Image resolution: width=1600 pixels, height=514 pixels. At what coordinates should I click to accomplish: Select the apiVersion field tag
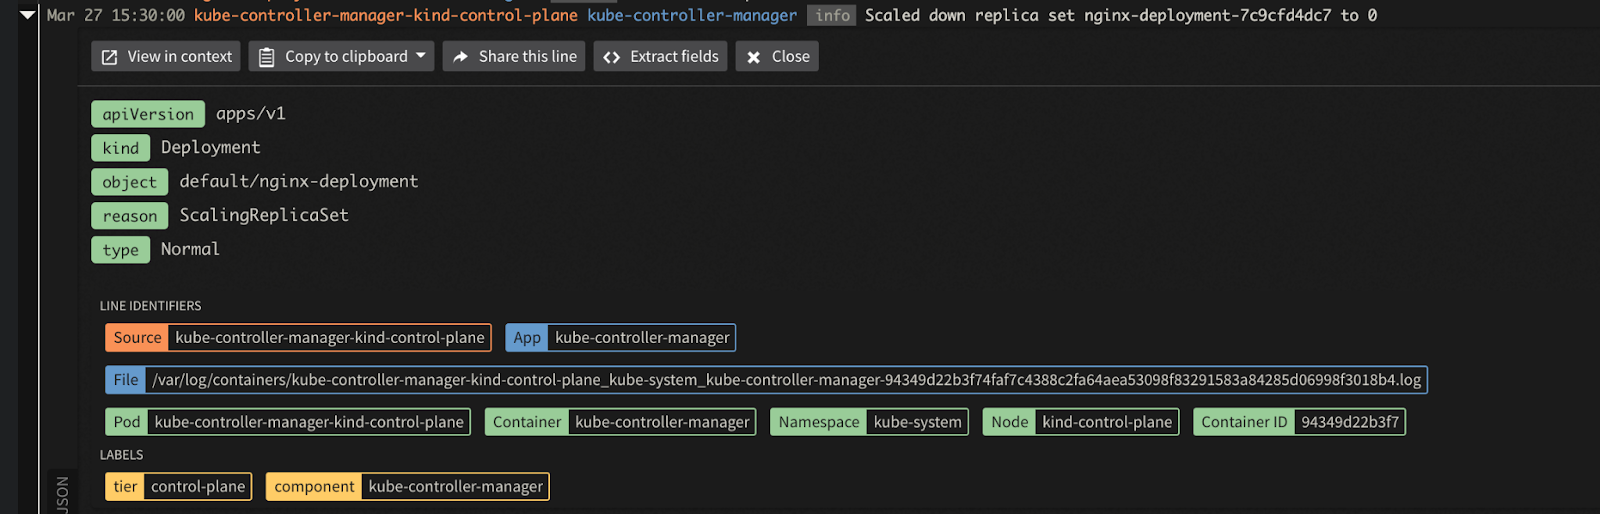148,114
